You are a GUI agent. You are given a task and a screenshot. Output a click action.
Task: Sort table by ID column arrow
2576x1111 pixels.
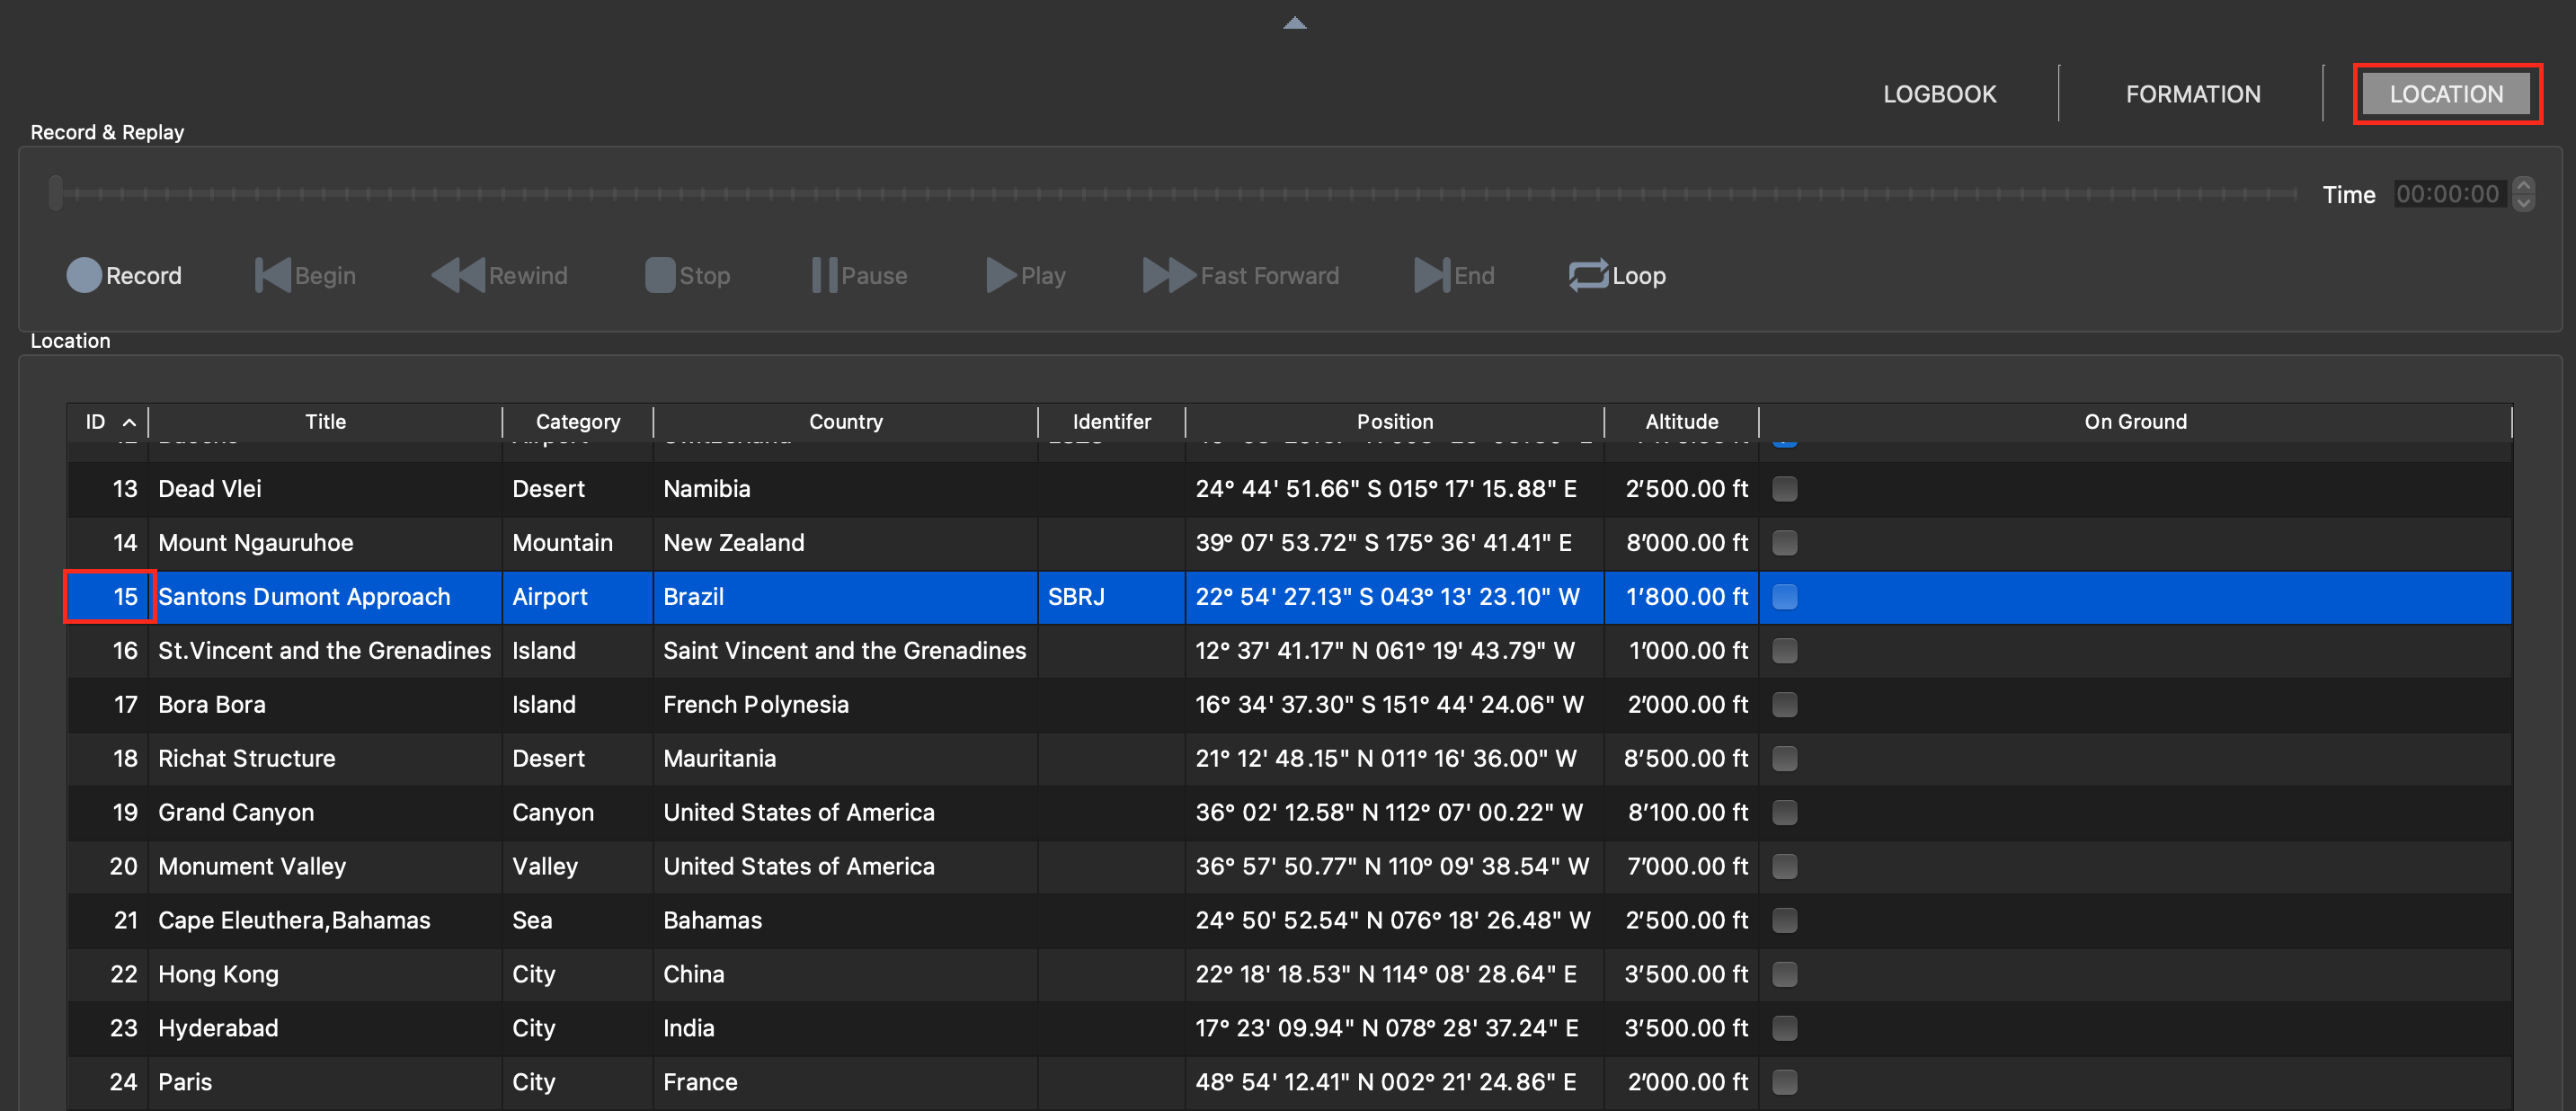coord(129,422)
